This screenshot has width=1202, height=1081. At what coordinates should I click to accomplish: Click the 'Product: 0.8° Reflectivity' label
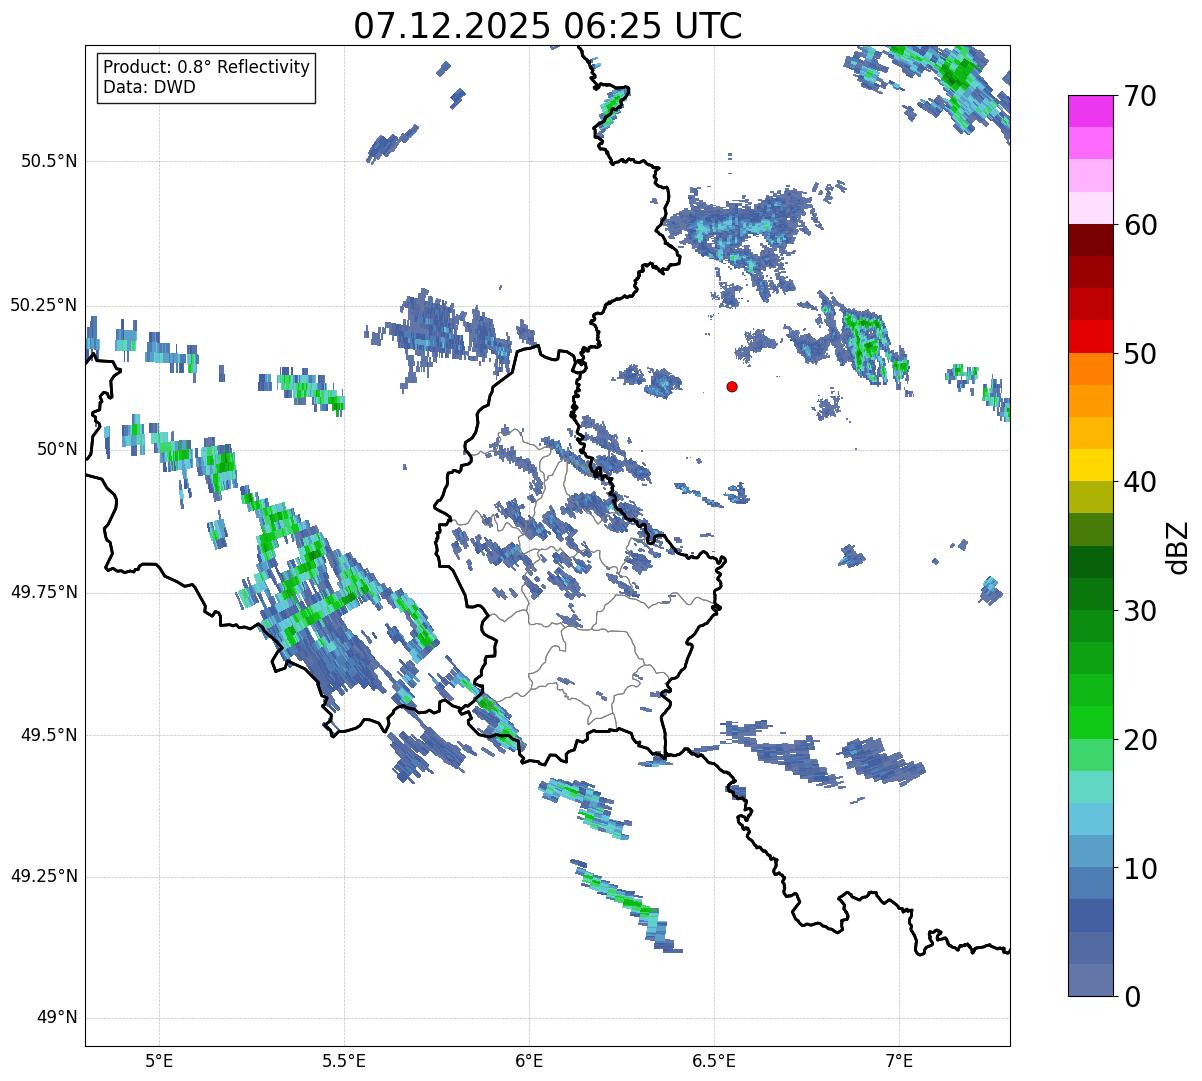(207, 67)
